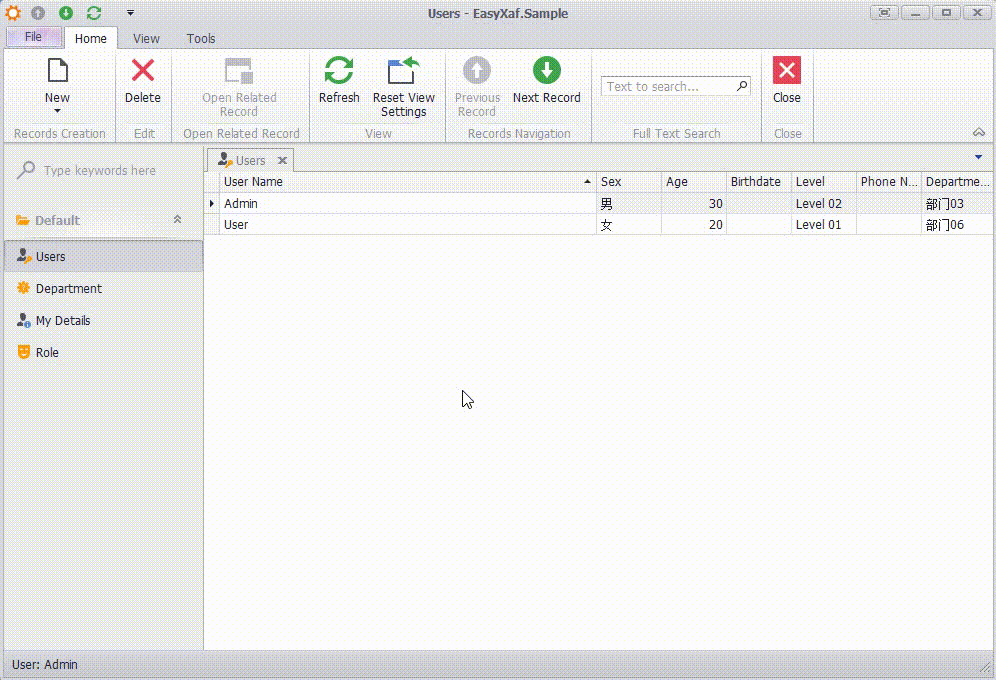This screenshot has height=680, width=996.
Task: Click the quick access refresh icon in title bar
Action: tap(94, 13)
